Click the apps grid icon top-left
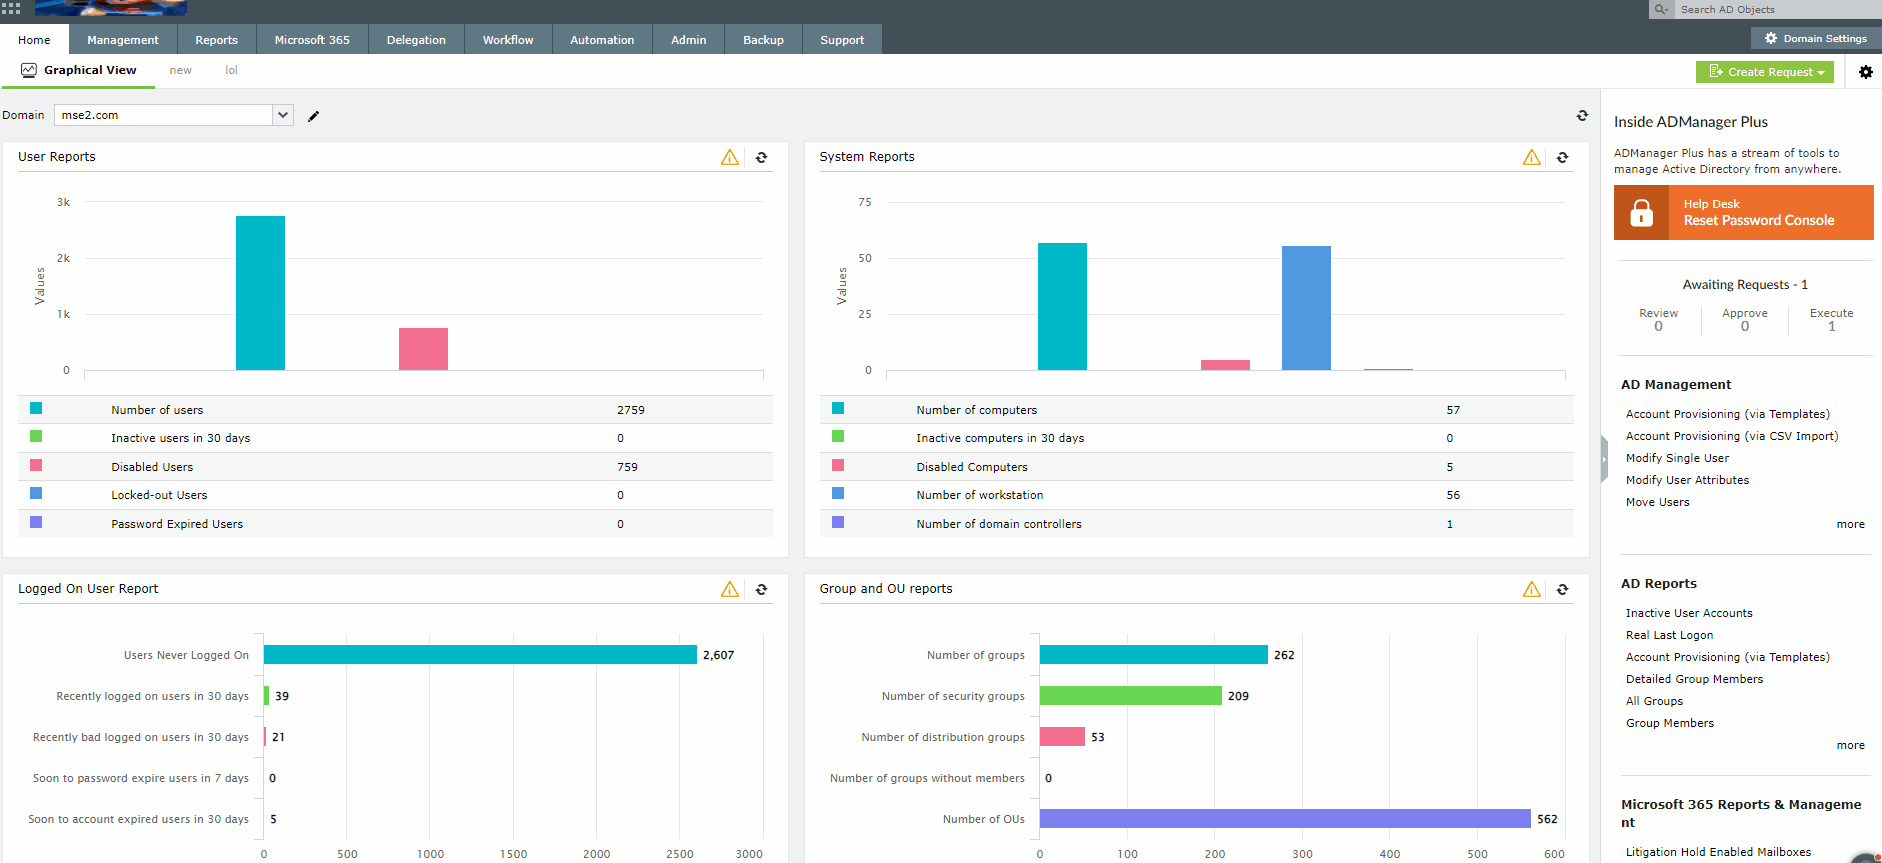 click(11, 8)
